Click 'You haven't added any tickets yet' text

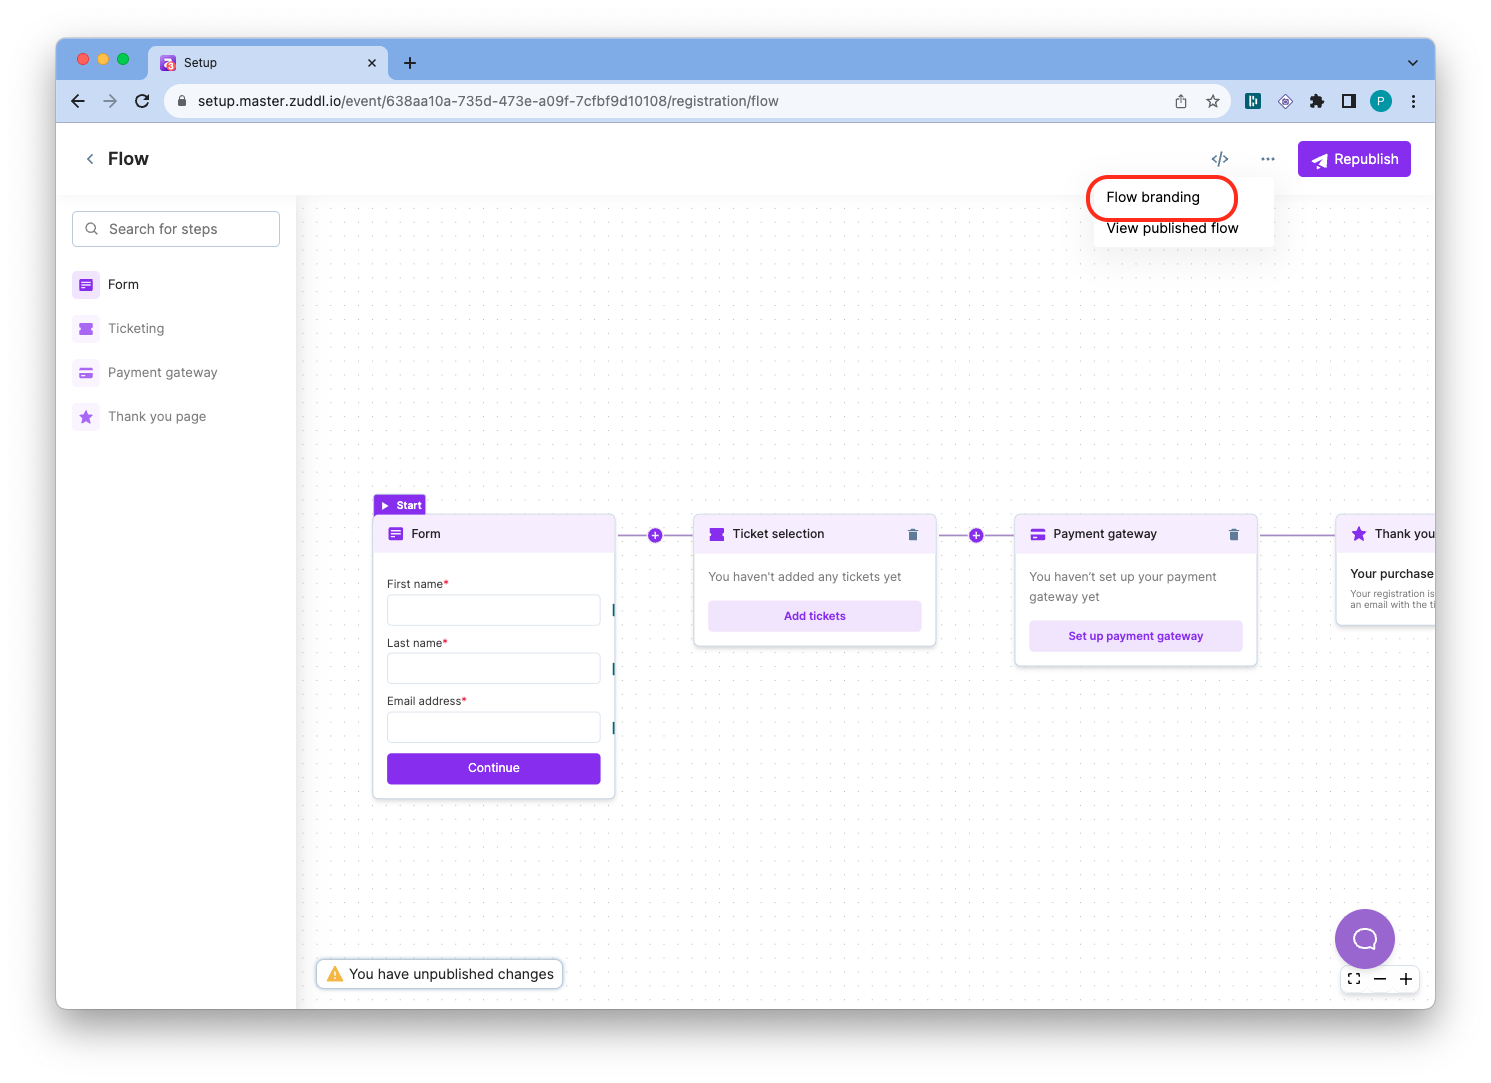click(805, 577)
